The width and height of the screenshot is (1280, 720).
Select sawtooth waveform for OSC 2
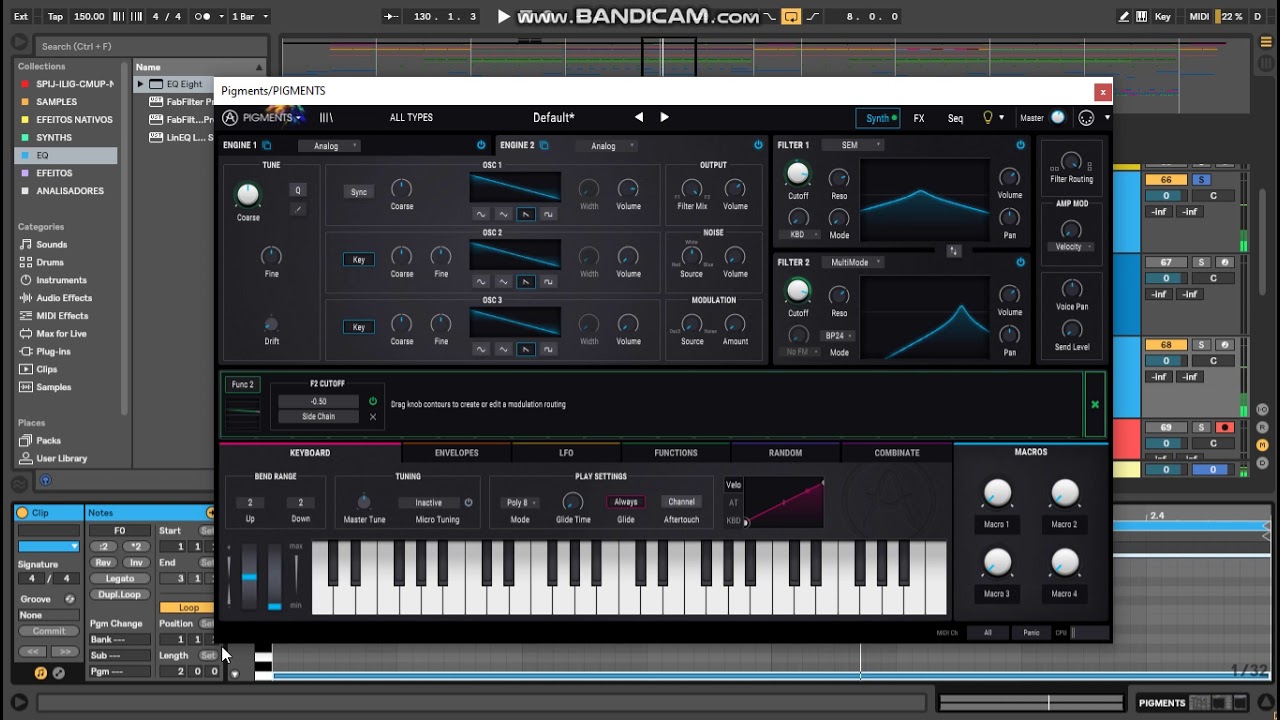[526, 282]
